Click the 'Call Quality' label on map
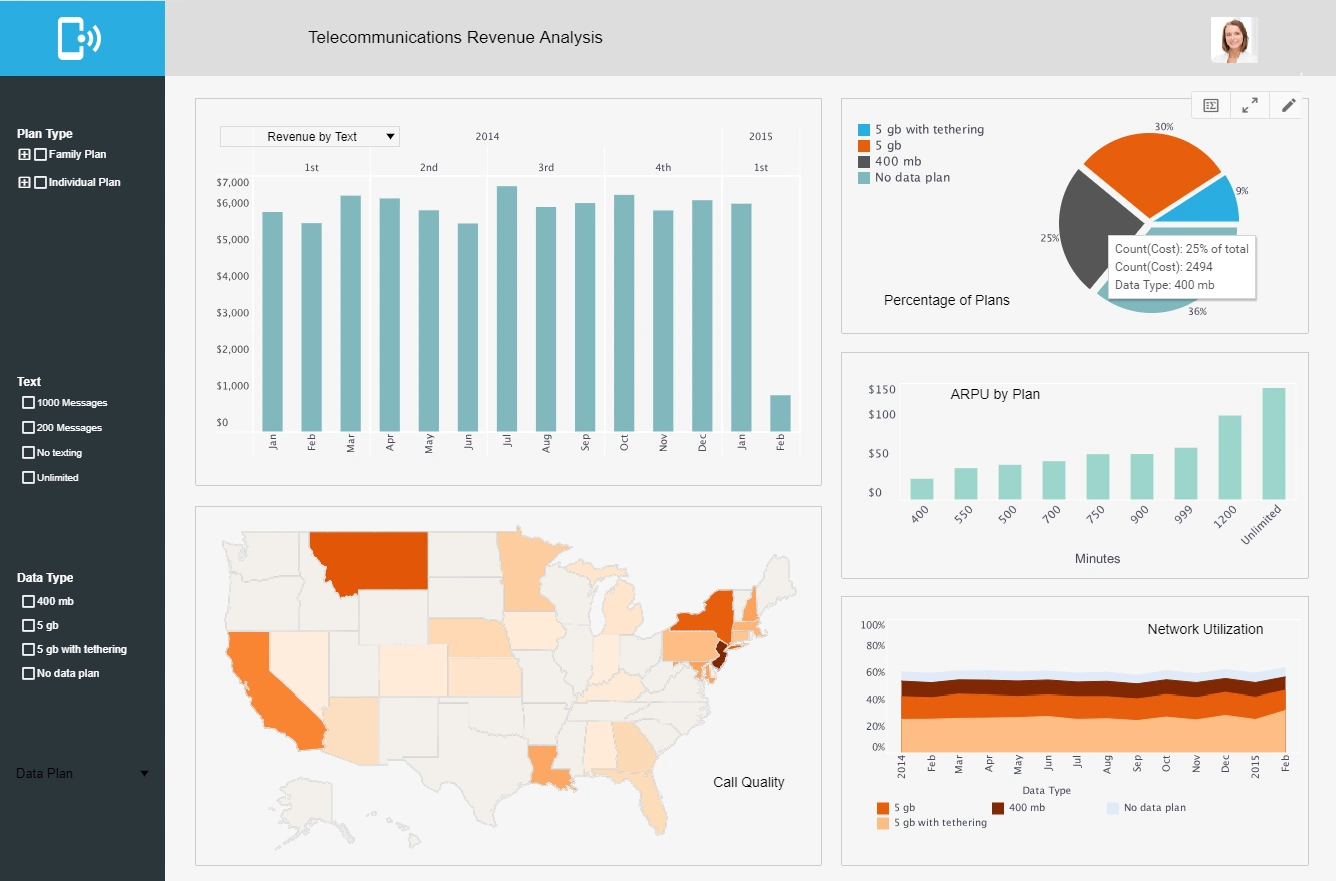This screenshot has width=1336, height=881. coord(749,782)
